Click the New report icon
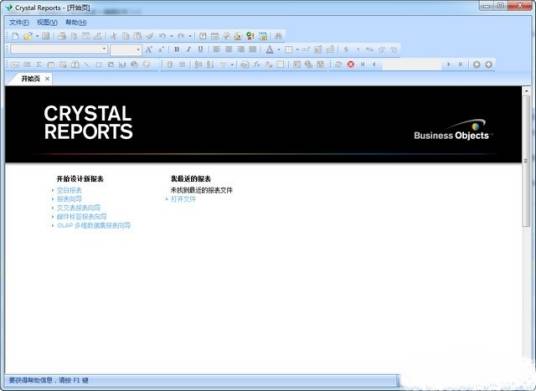Viewport: 536px width, 391px height. coord(15,36)
